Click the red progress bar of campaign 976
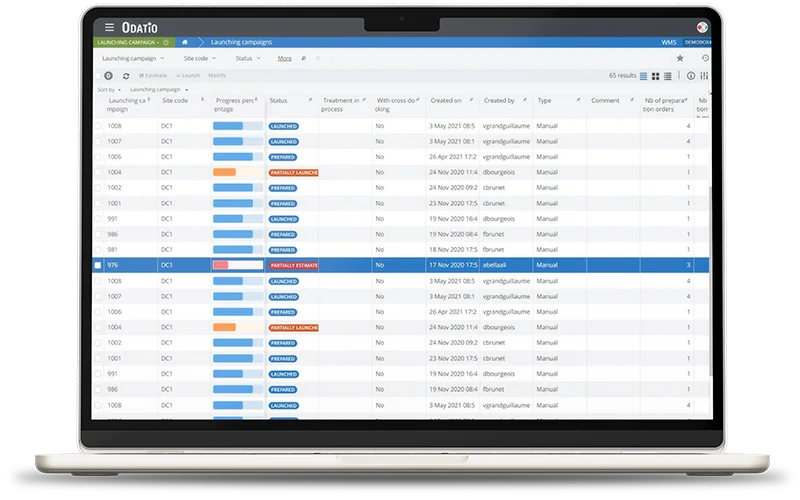The height and width of the screenshot is (500, 800). 238,265
